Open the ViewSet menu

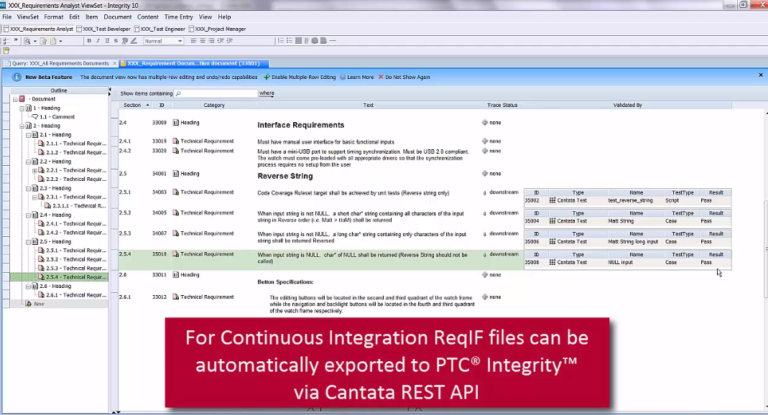coord(27,17)
